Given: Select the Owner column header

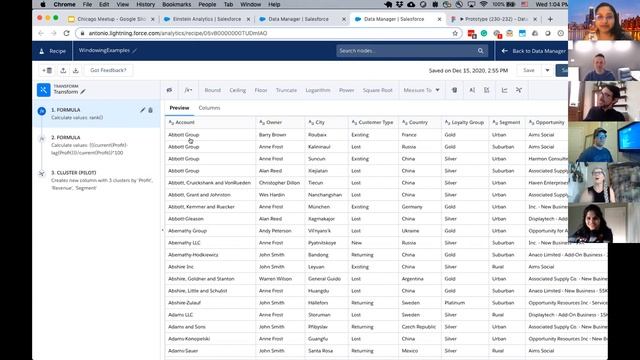Looking at the screenshot, I should (280, 122).
